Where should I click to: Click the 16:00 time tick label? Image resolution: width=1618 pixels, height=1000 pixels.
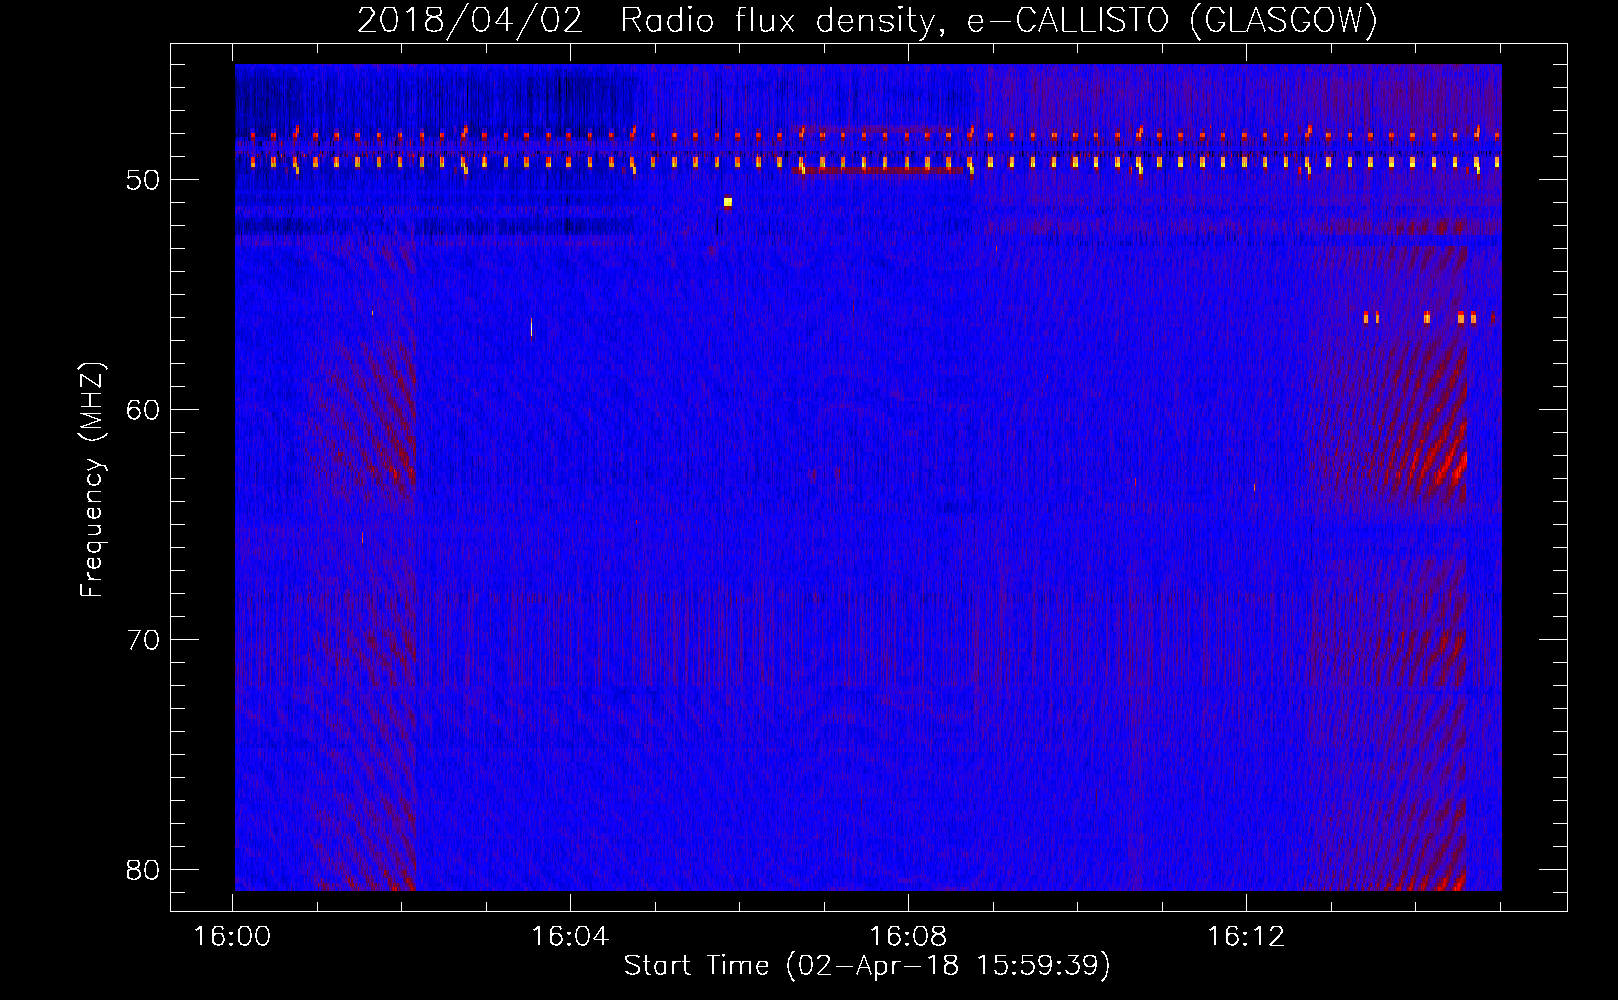232,936
